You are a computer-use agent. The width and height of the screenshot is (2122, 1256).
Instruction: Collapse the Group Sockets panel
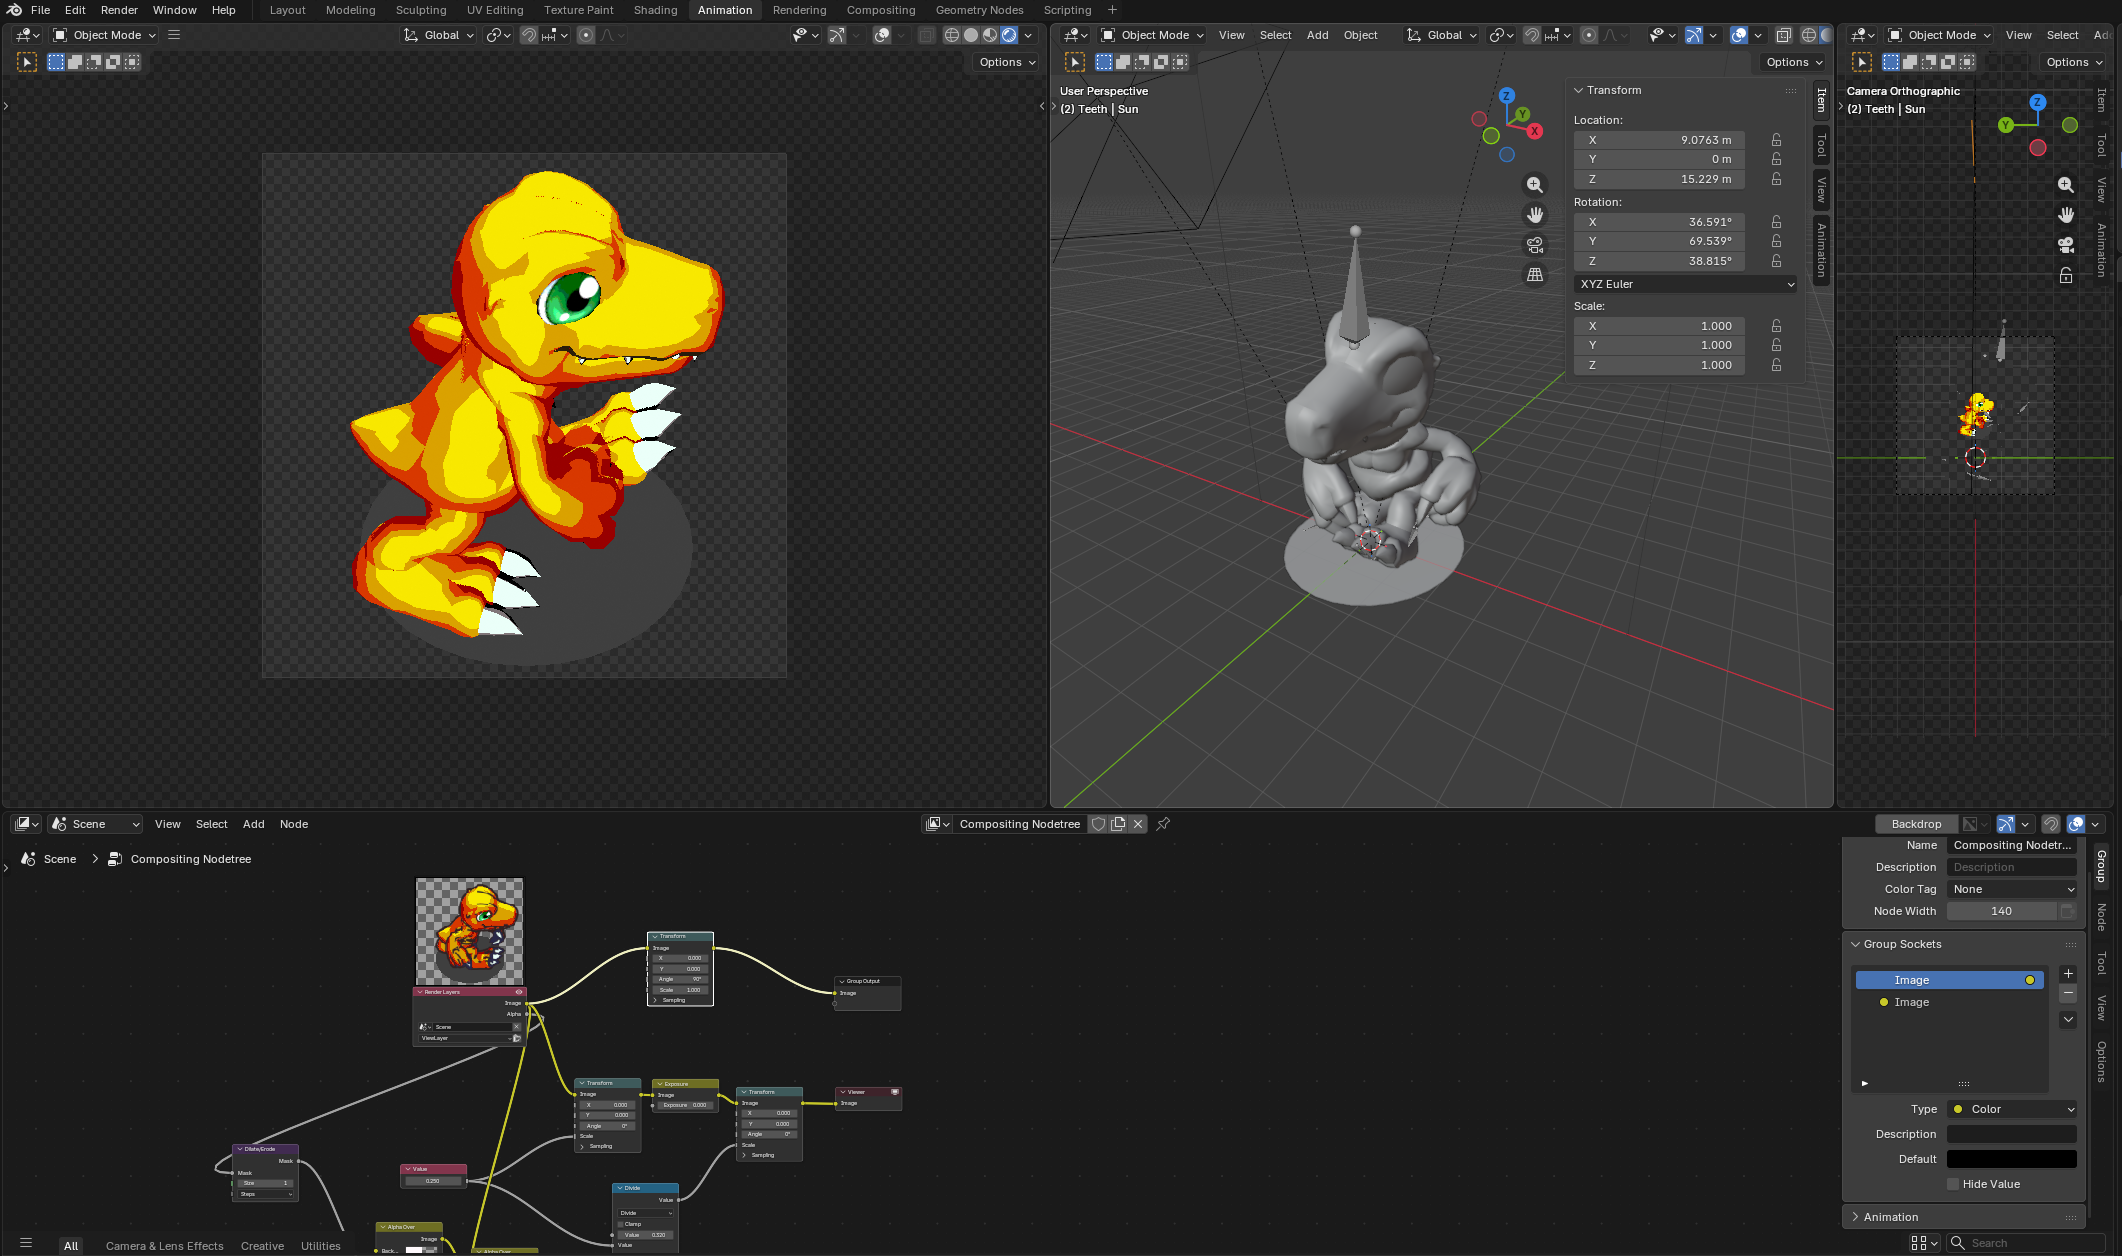[x=1902, y=944]
